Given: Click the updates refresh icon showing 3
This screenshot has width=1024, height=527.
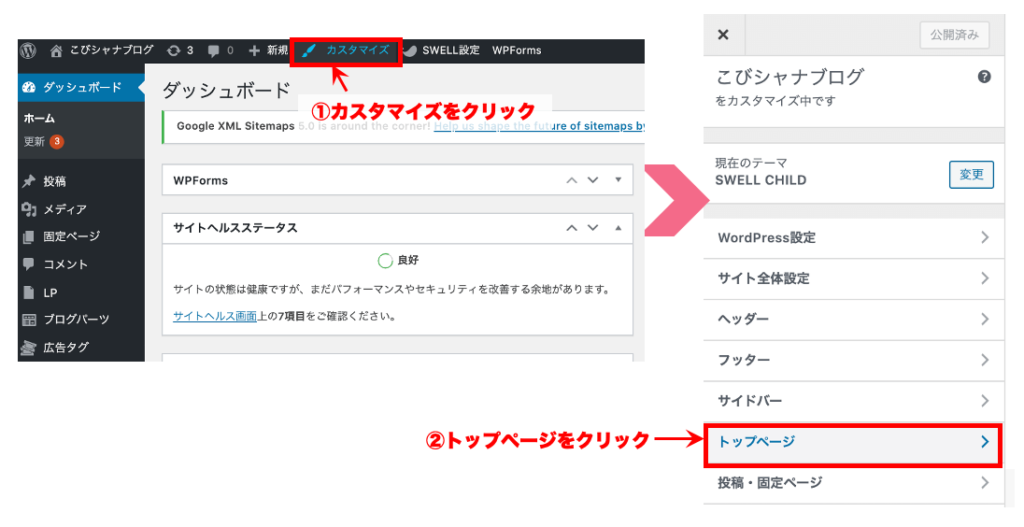Looking at the screenshot, I should [174, 50].
